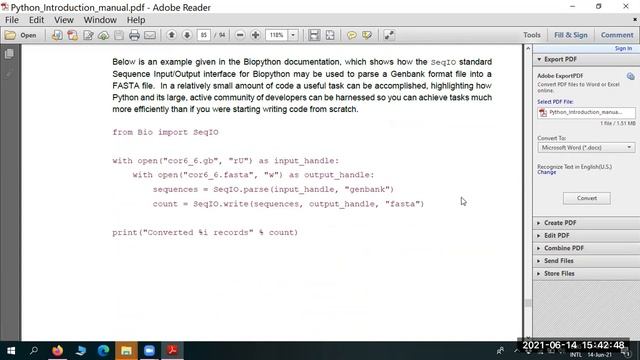Go to previous page with up arrow
The image size is (640, 360).
[171, 35]
